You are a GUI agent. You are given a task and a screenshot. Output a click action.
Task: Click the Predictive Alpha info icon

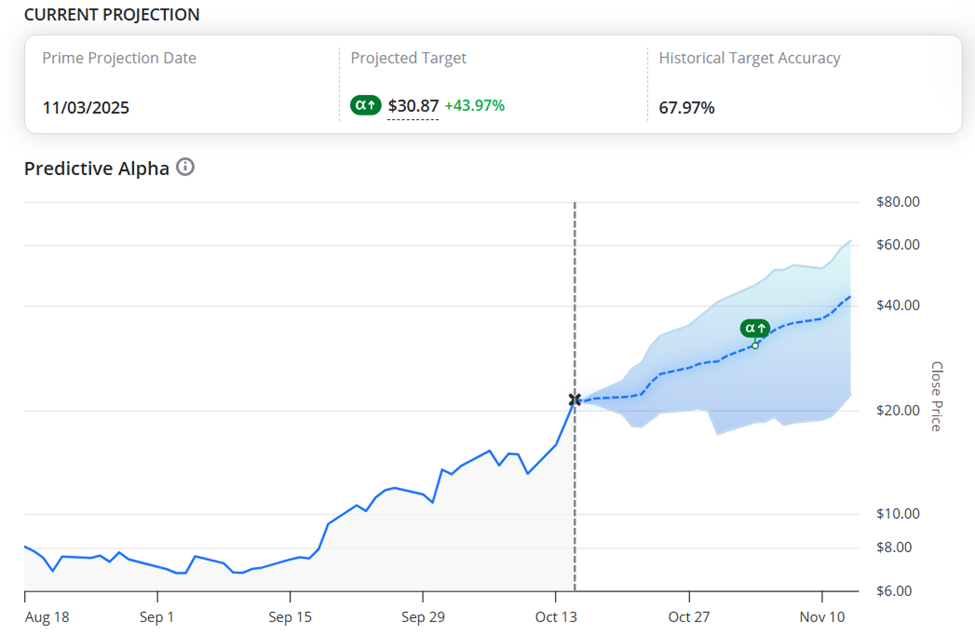point(185,167)
